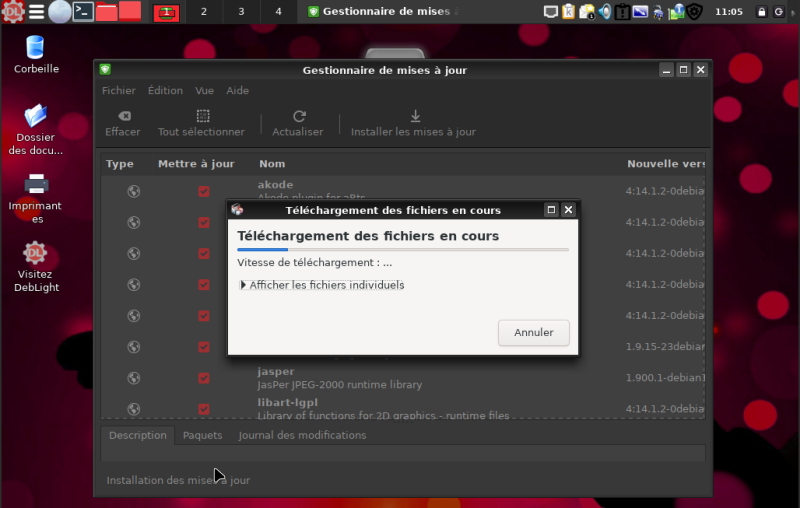Open the Fichier menu
This screenshot has height=508, width=800.
(118, 90)
